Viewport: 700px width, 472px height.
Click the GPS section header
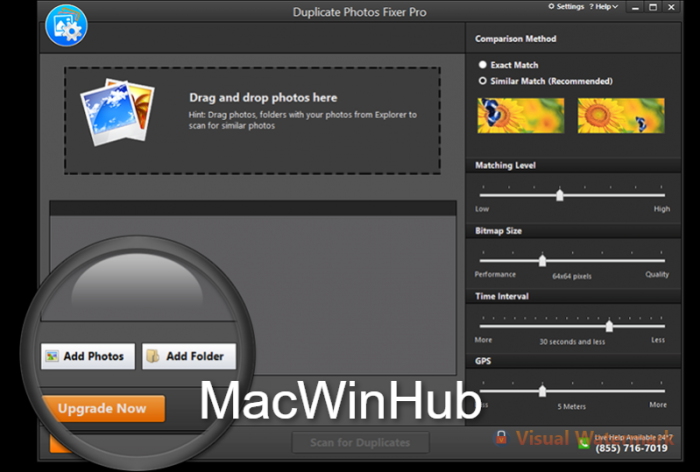coord(483,361)
